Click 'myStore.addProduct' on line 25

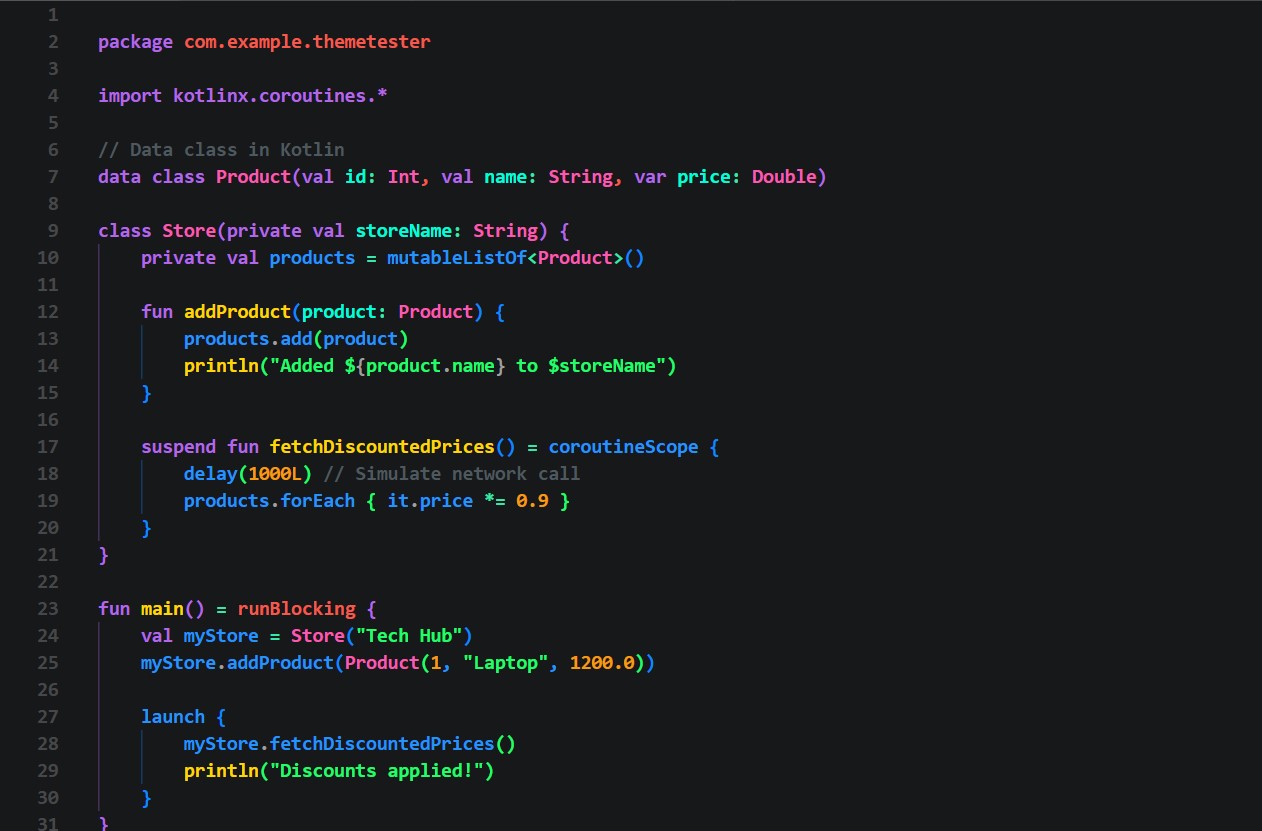click(237, 663)
